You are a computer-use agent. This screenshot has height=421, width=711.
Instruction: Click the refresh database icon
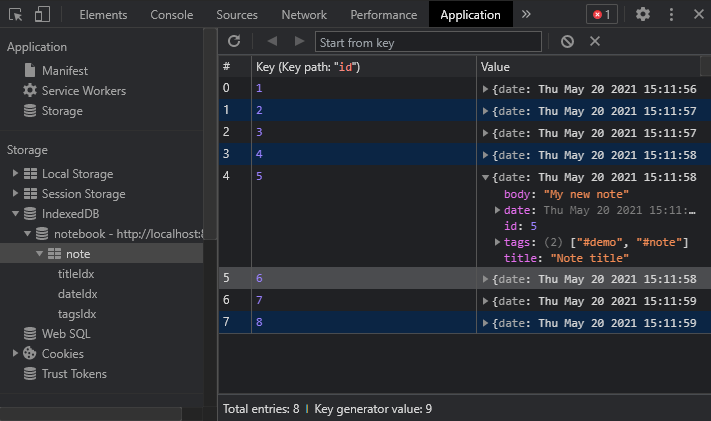click(235, 41)
